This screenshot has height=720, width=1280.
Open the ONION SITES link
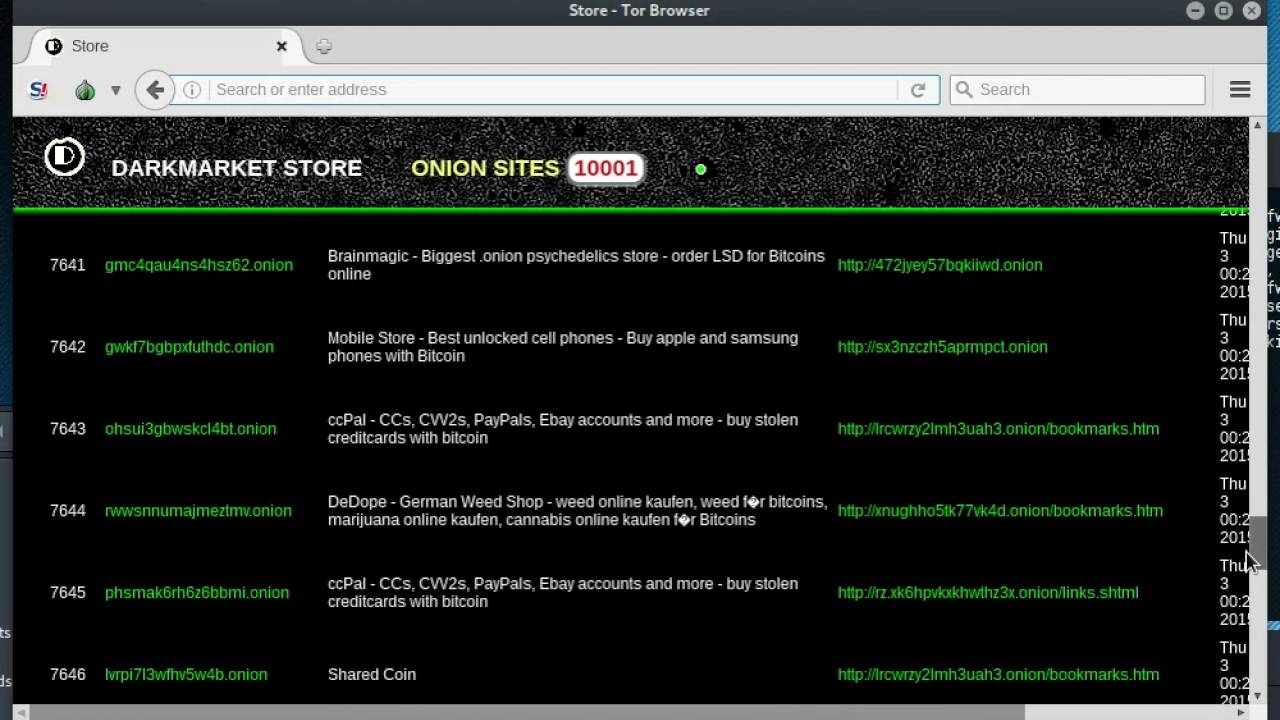pyautogui.click(x=485, y=168)
